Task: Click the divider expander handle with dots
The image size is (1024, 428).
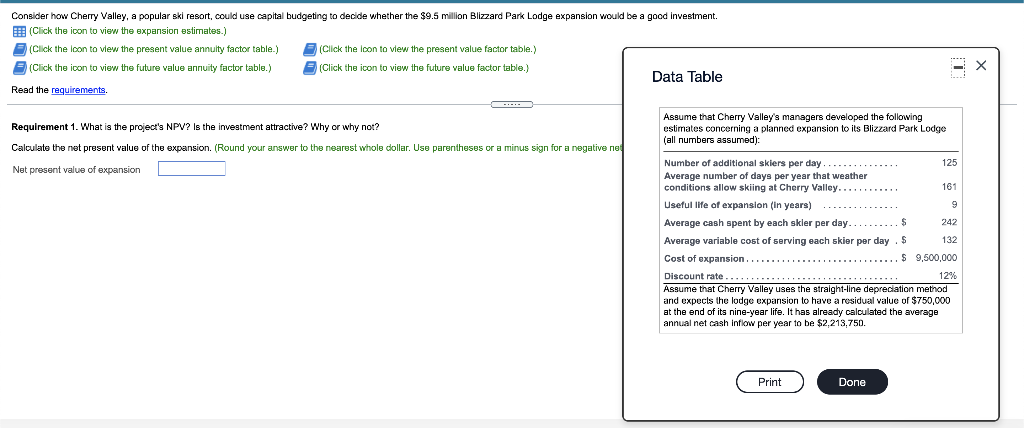Action: [x=512, y=104]
